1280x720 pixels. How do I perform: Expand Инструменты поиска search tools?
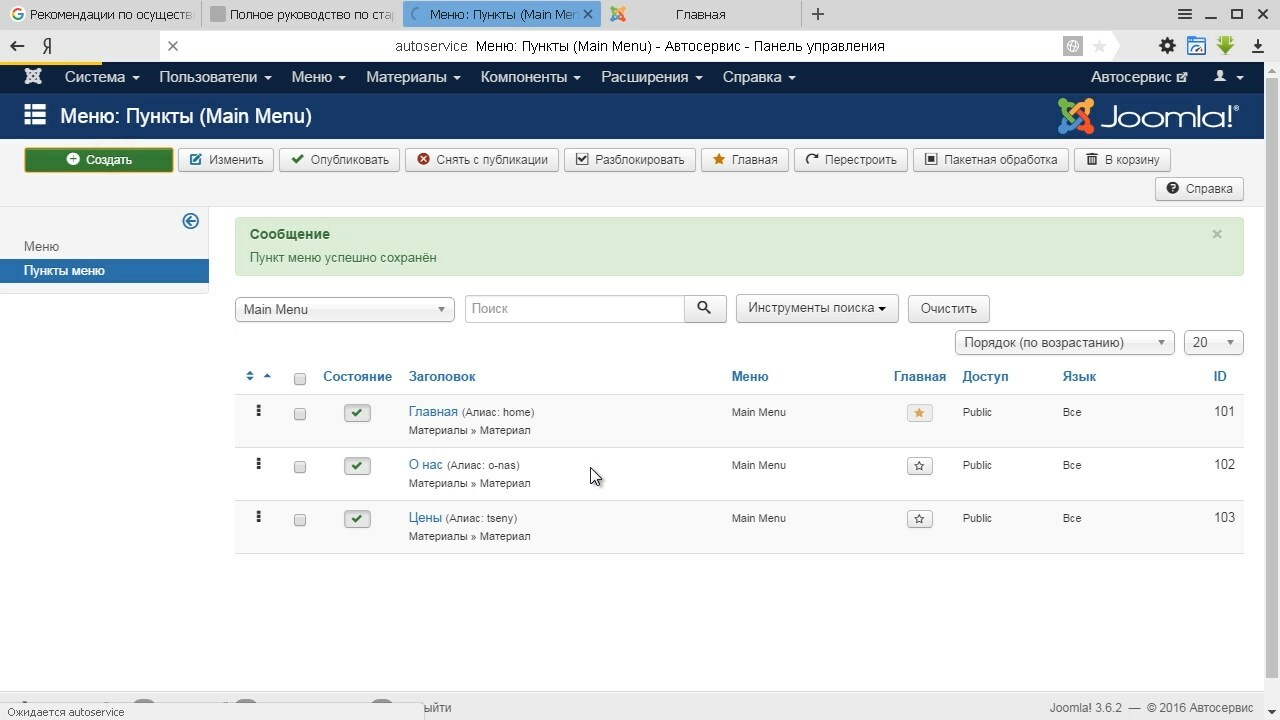tap(817, 308)
